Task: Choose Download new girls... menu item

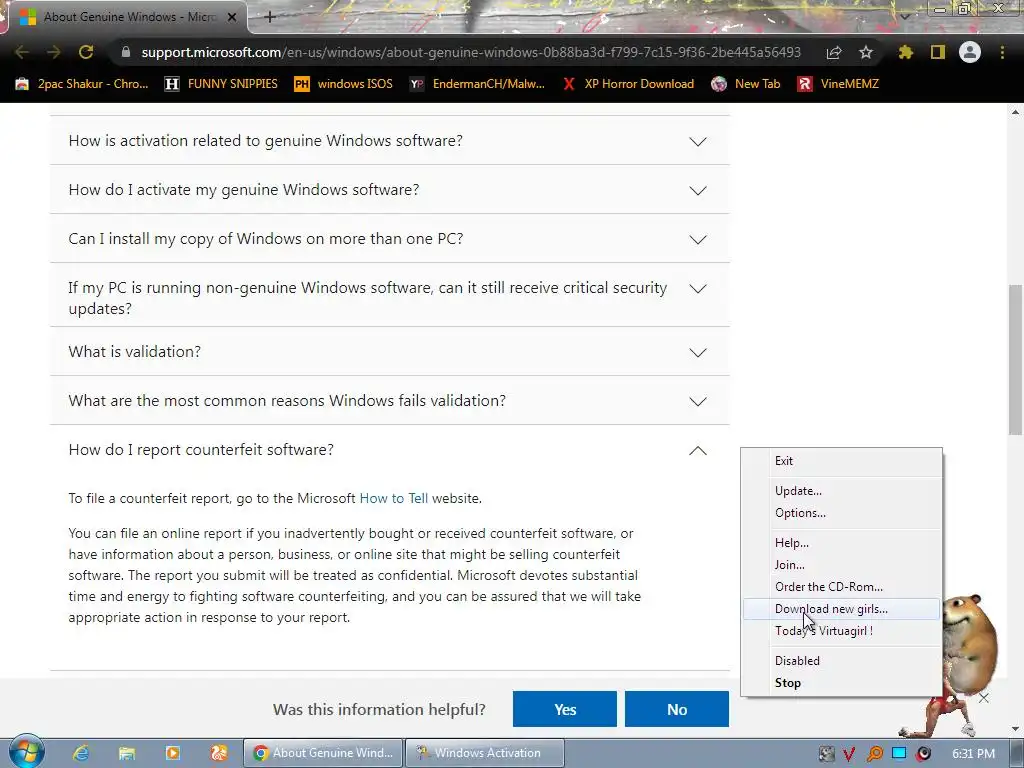Action: [x=841, y=609]
